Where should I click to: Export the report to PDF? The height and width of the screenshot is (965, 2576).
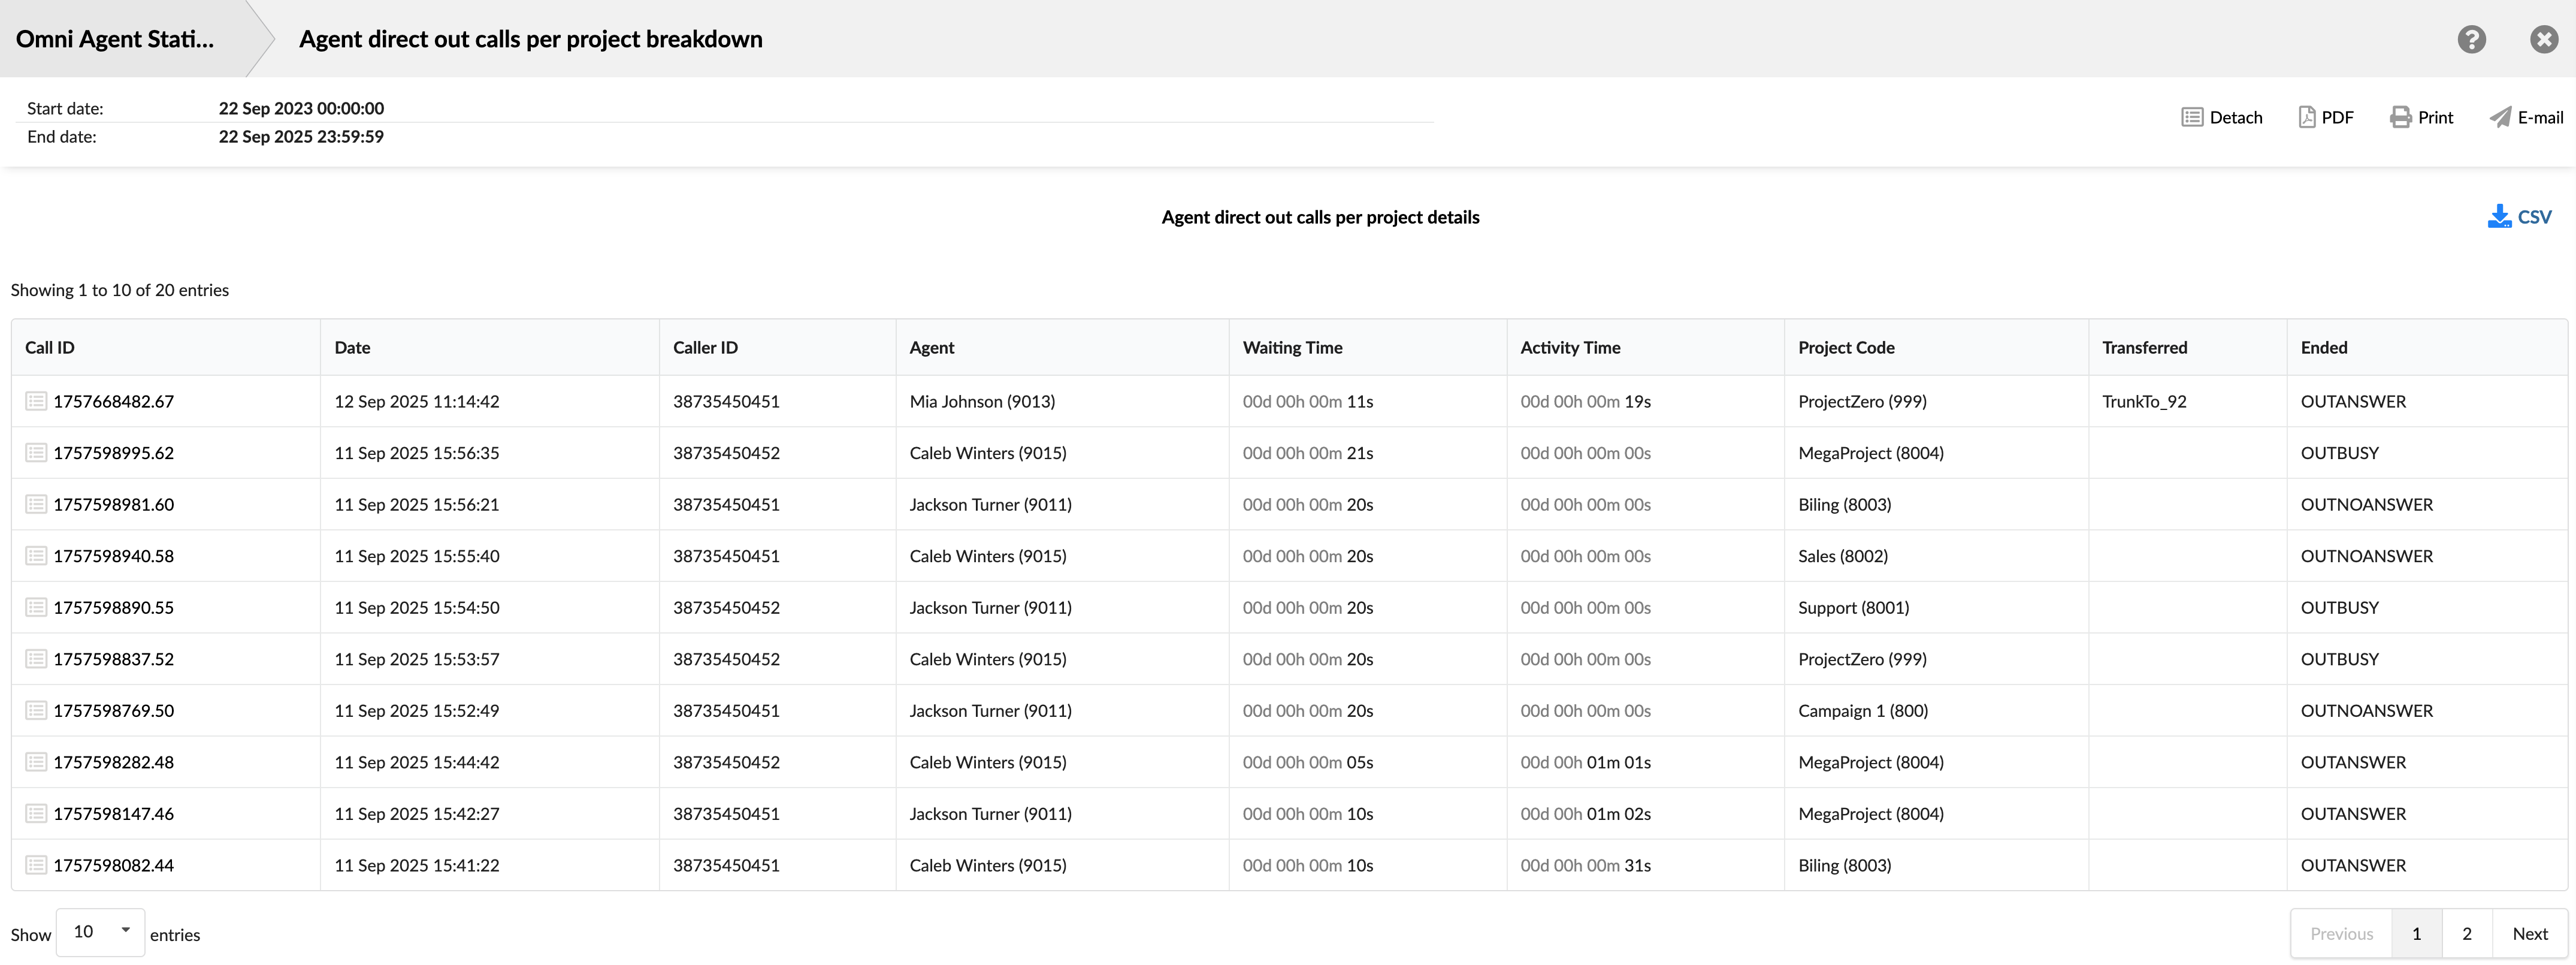(x=2326, y=116)
